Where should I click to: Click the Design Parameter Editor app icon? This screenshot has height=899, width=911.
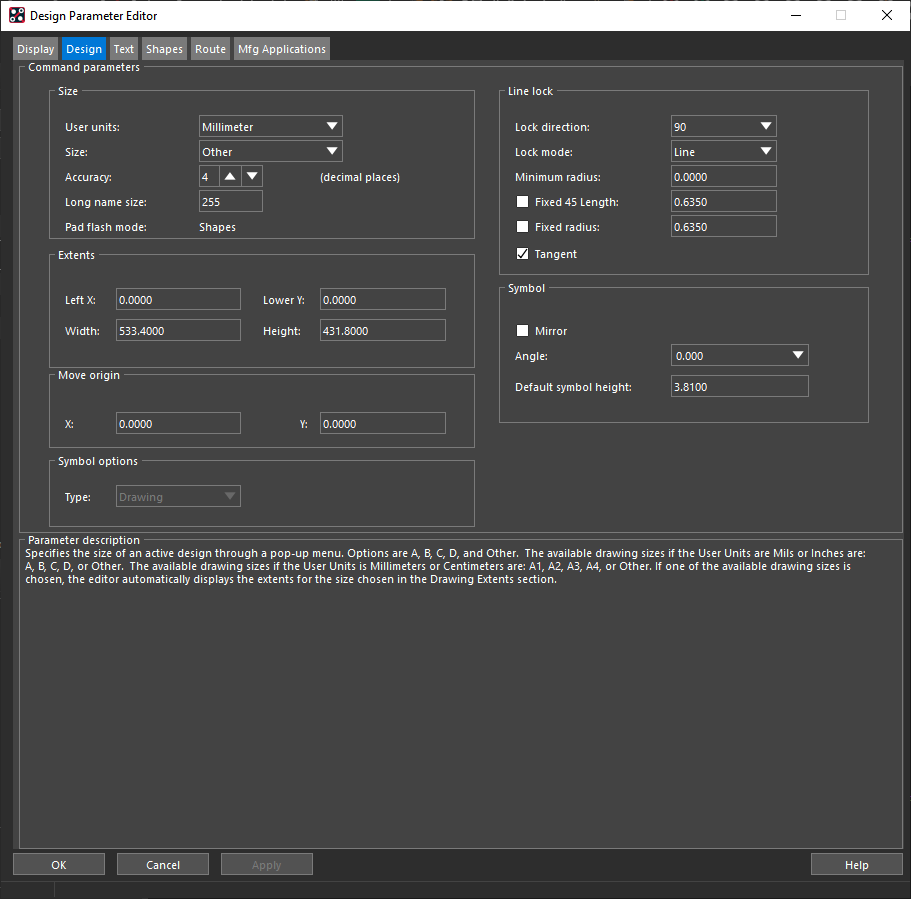(x=17, y=15)
